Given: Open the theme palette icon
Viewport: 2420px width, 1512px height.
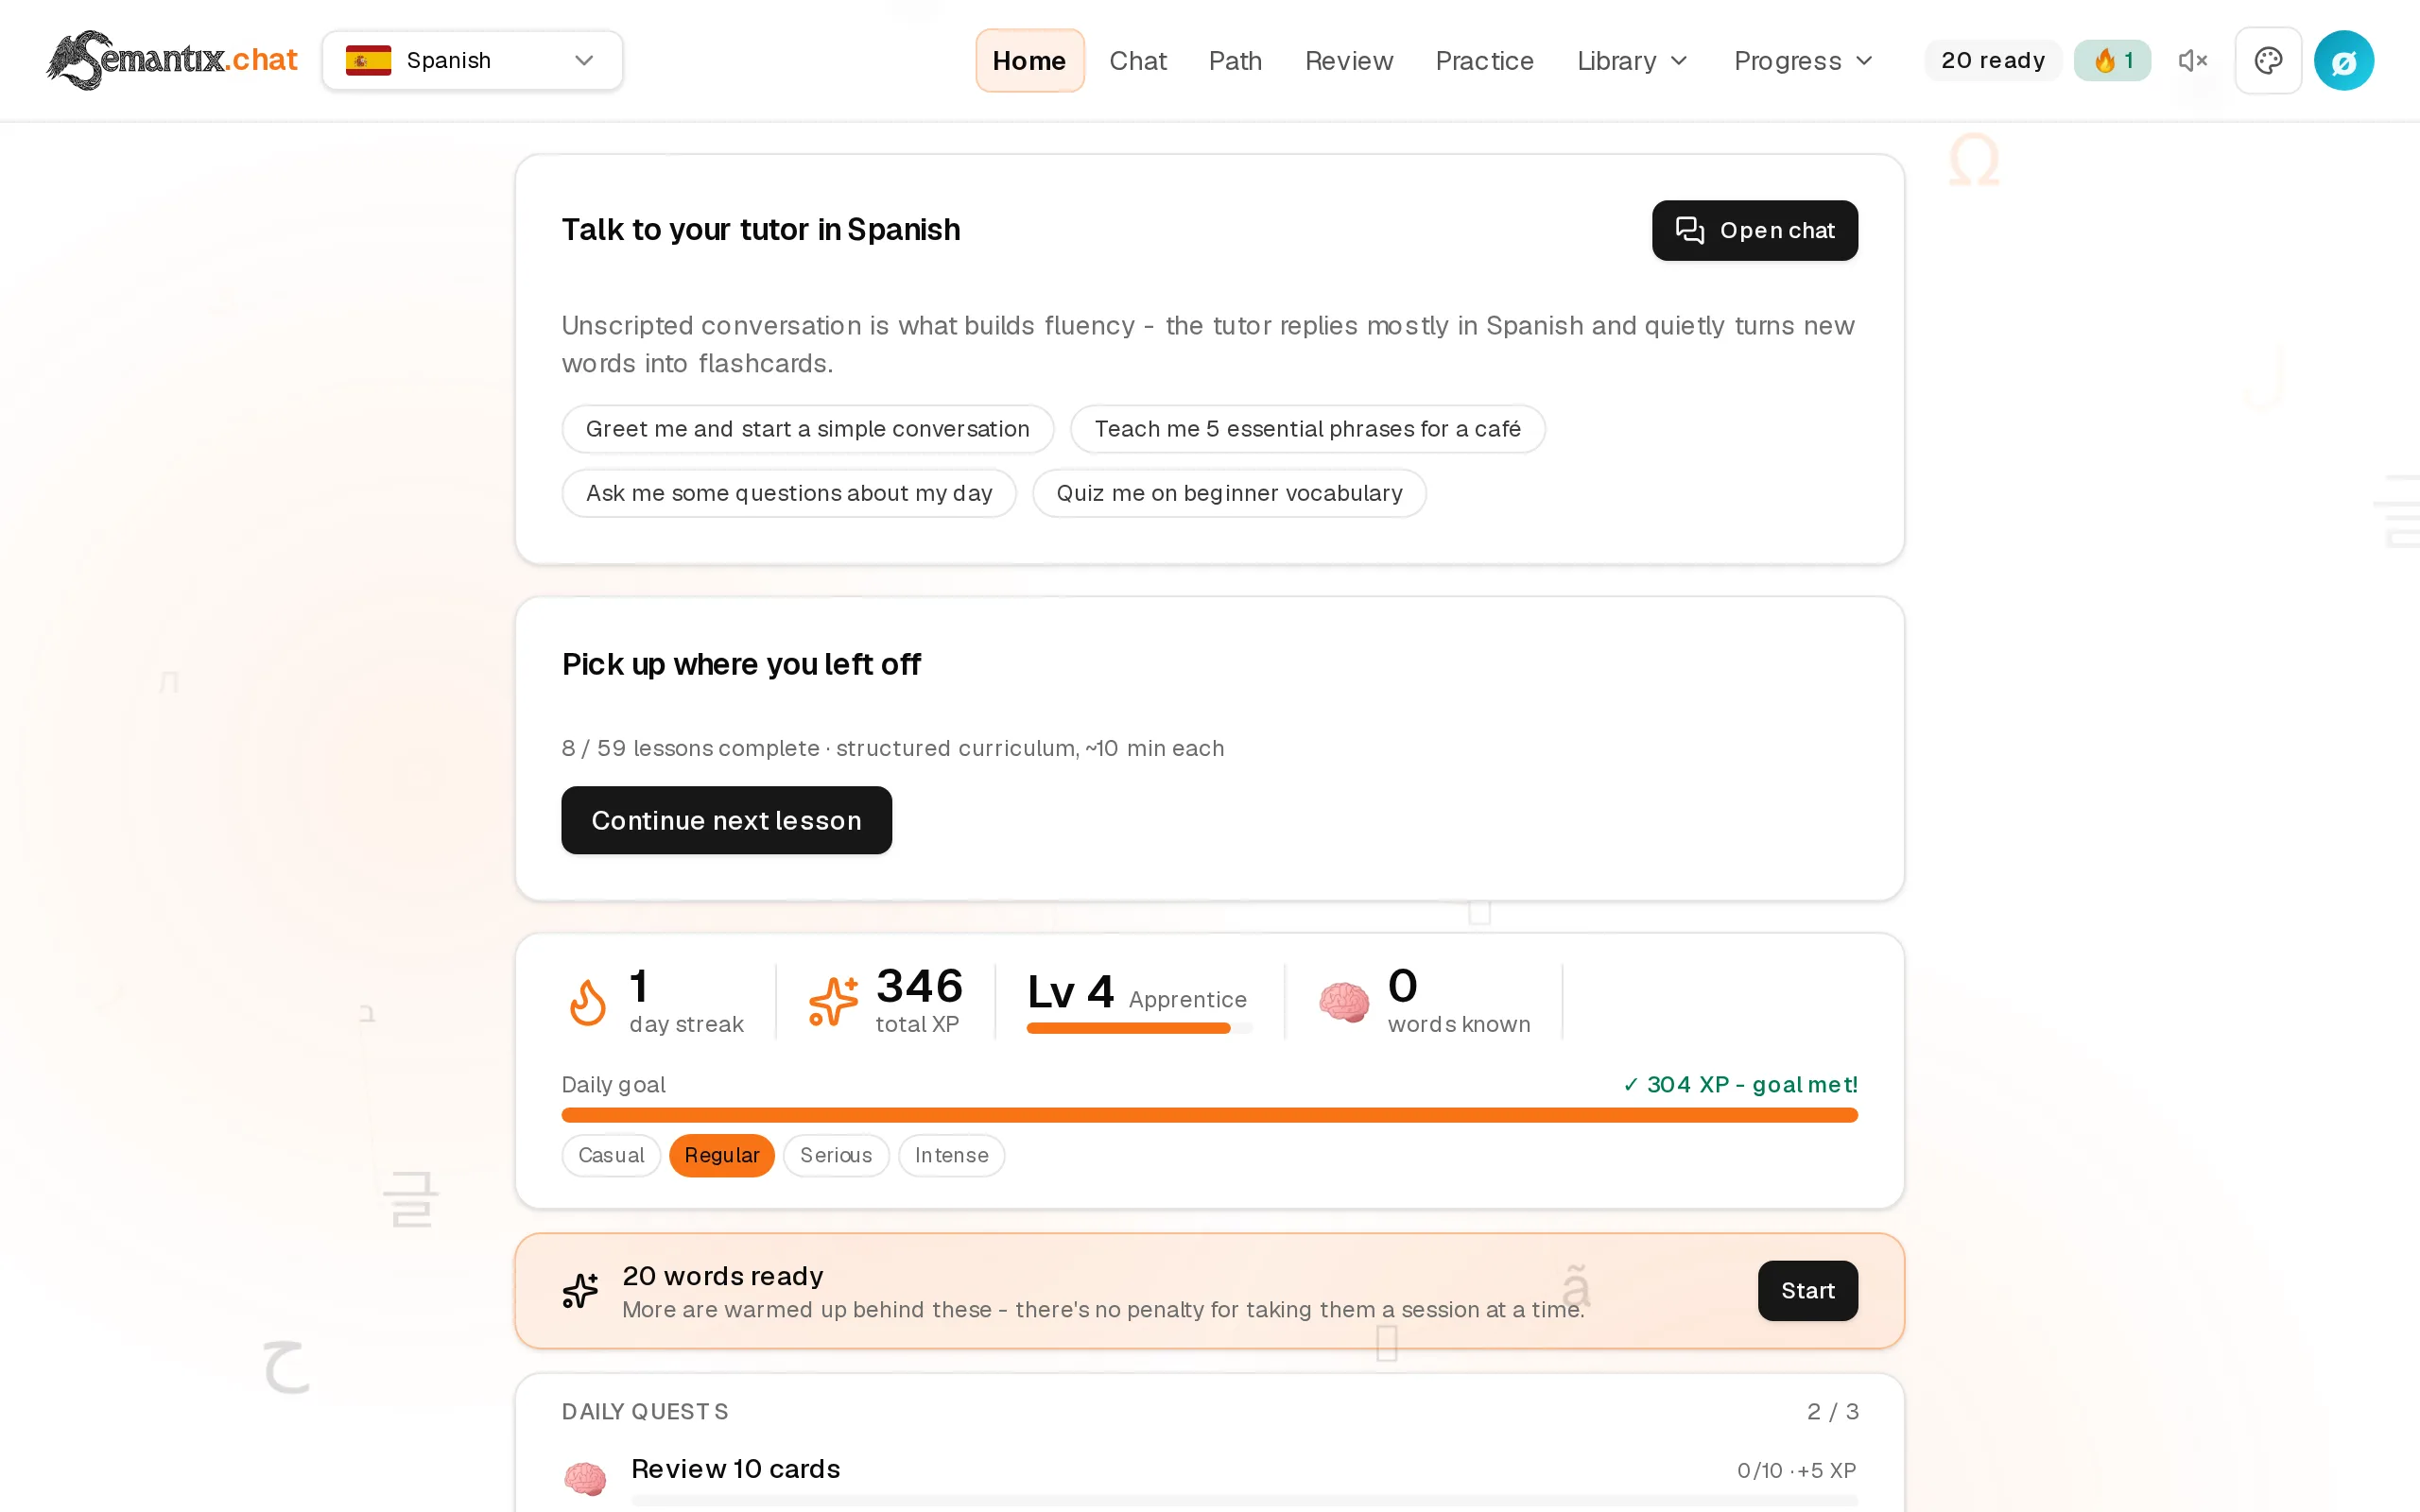Looking at the screenshot, I should click(x=2268, y=60).
